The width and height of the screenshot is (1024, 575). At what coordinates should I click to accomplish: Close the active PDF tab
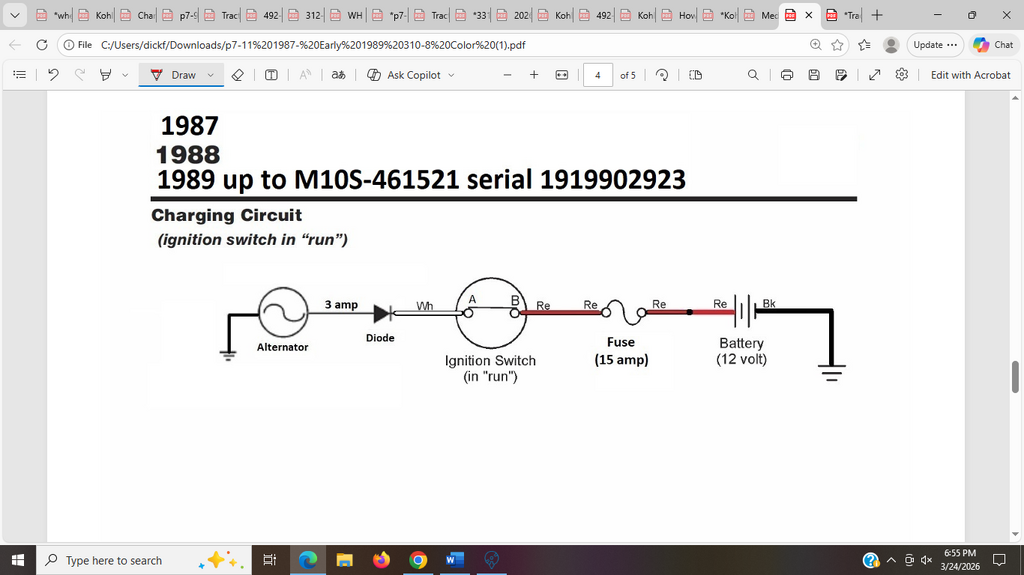pos(808,15)
